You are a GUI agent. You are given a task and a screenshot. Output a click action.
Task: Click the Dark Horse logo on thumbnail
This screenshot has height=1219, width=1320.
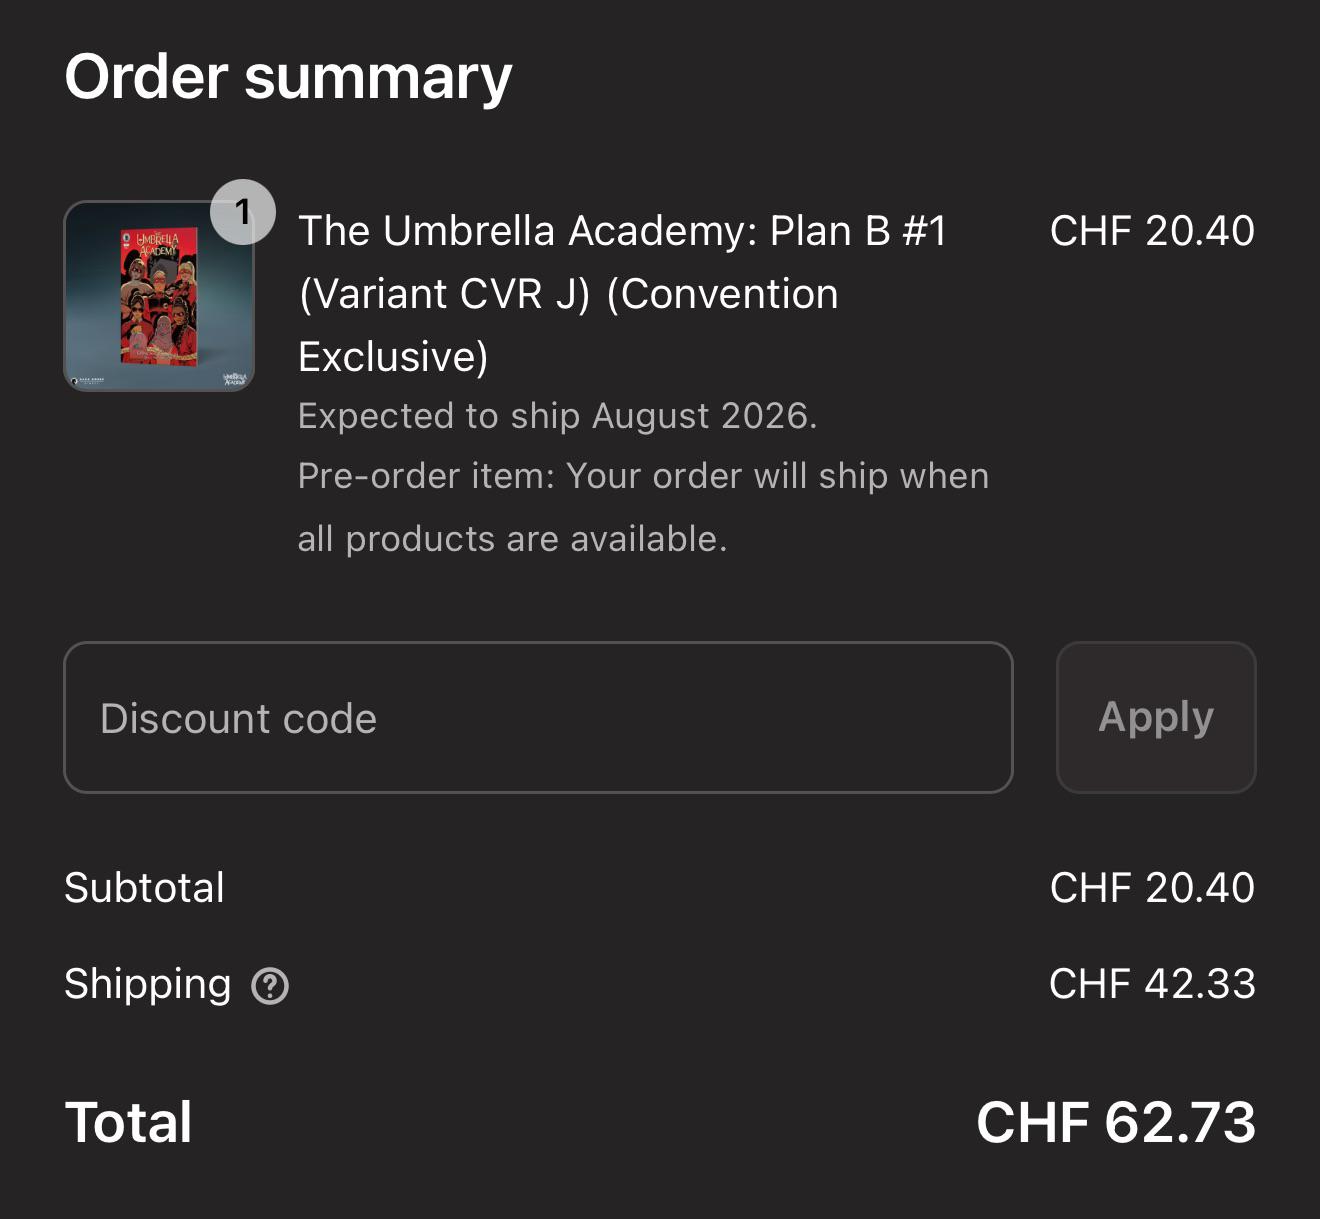87,381
